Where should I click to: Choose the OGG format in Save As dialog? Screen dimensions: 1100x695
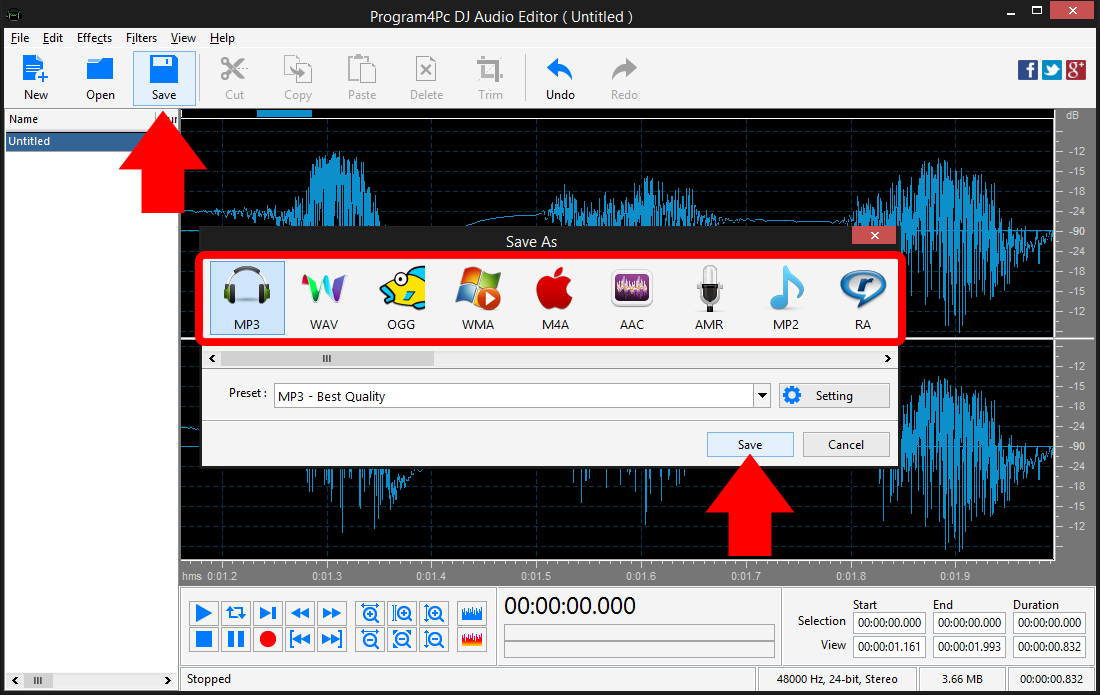pyautogui.click(x=400, y=297)
